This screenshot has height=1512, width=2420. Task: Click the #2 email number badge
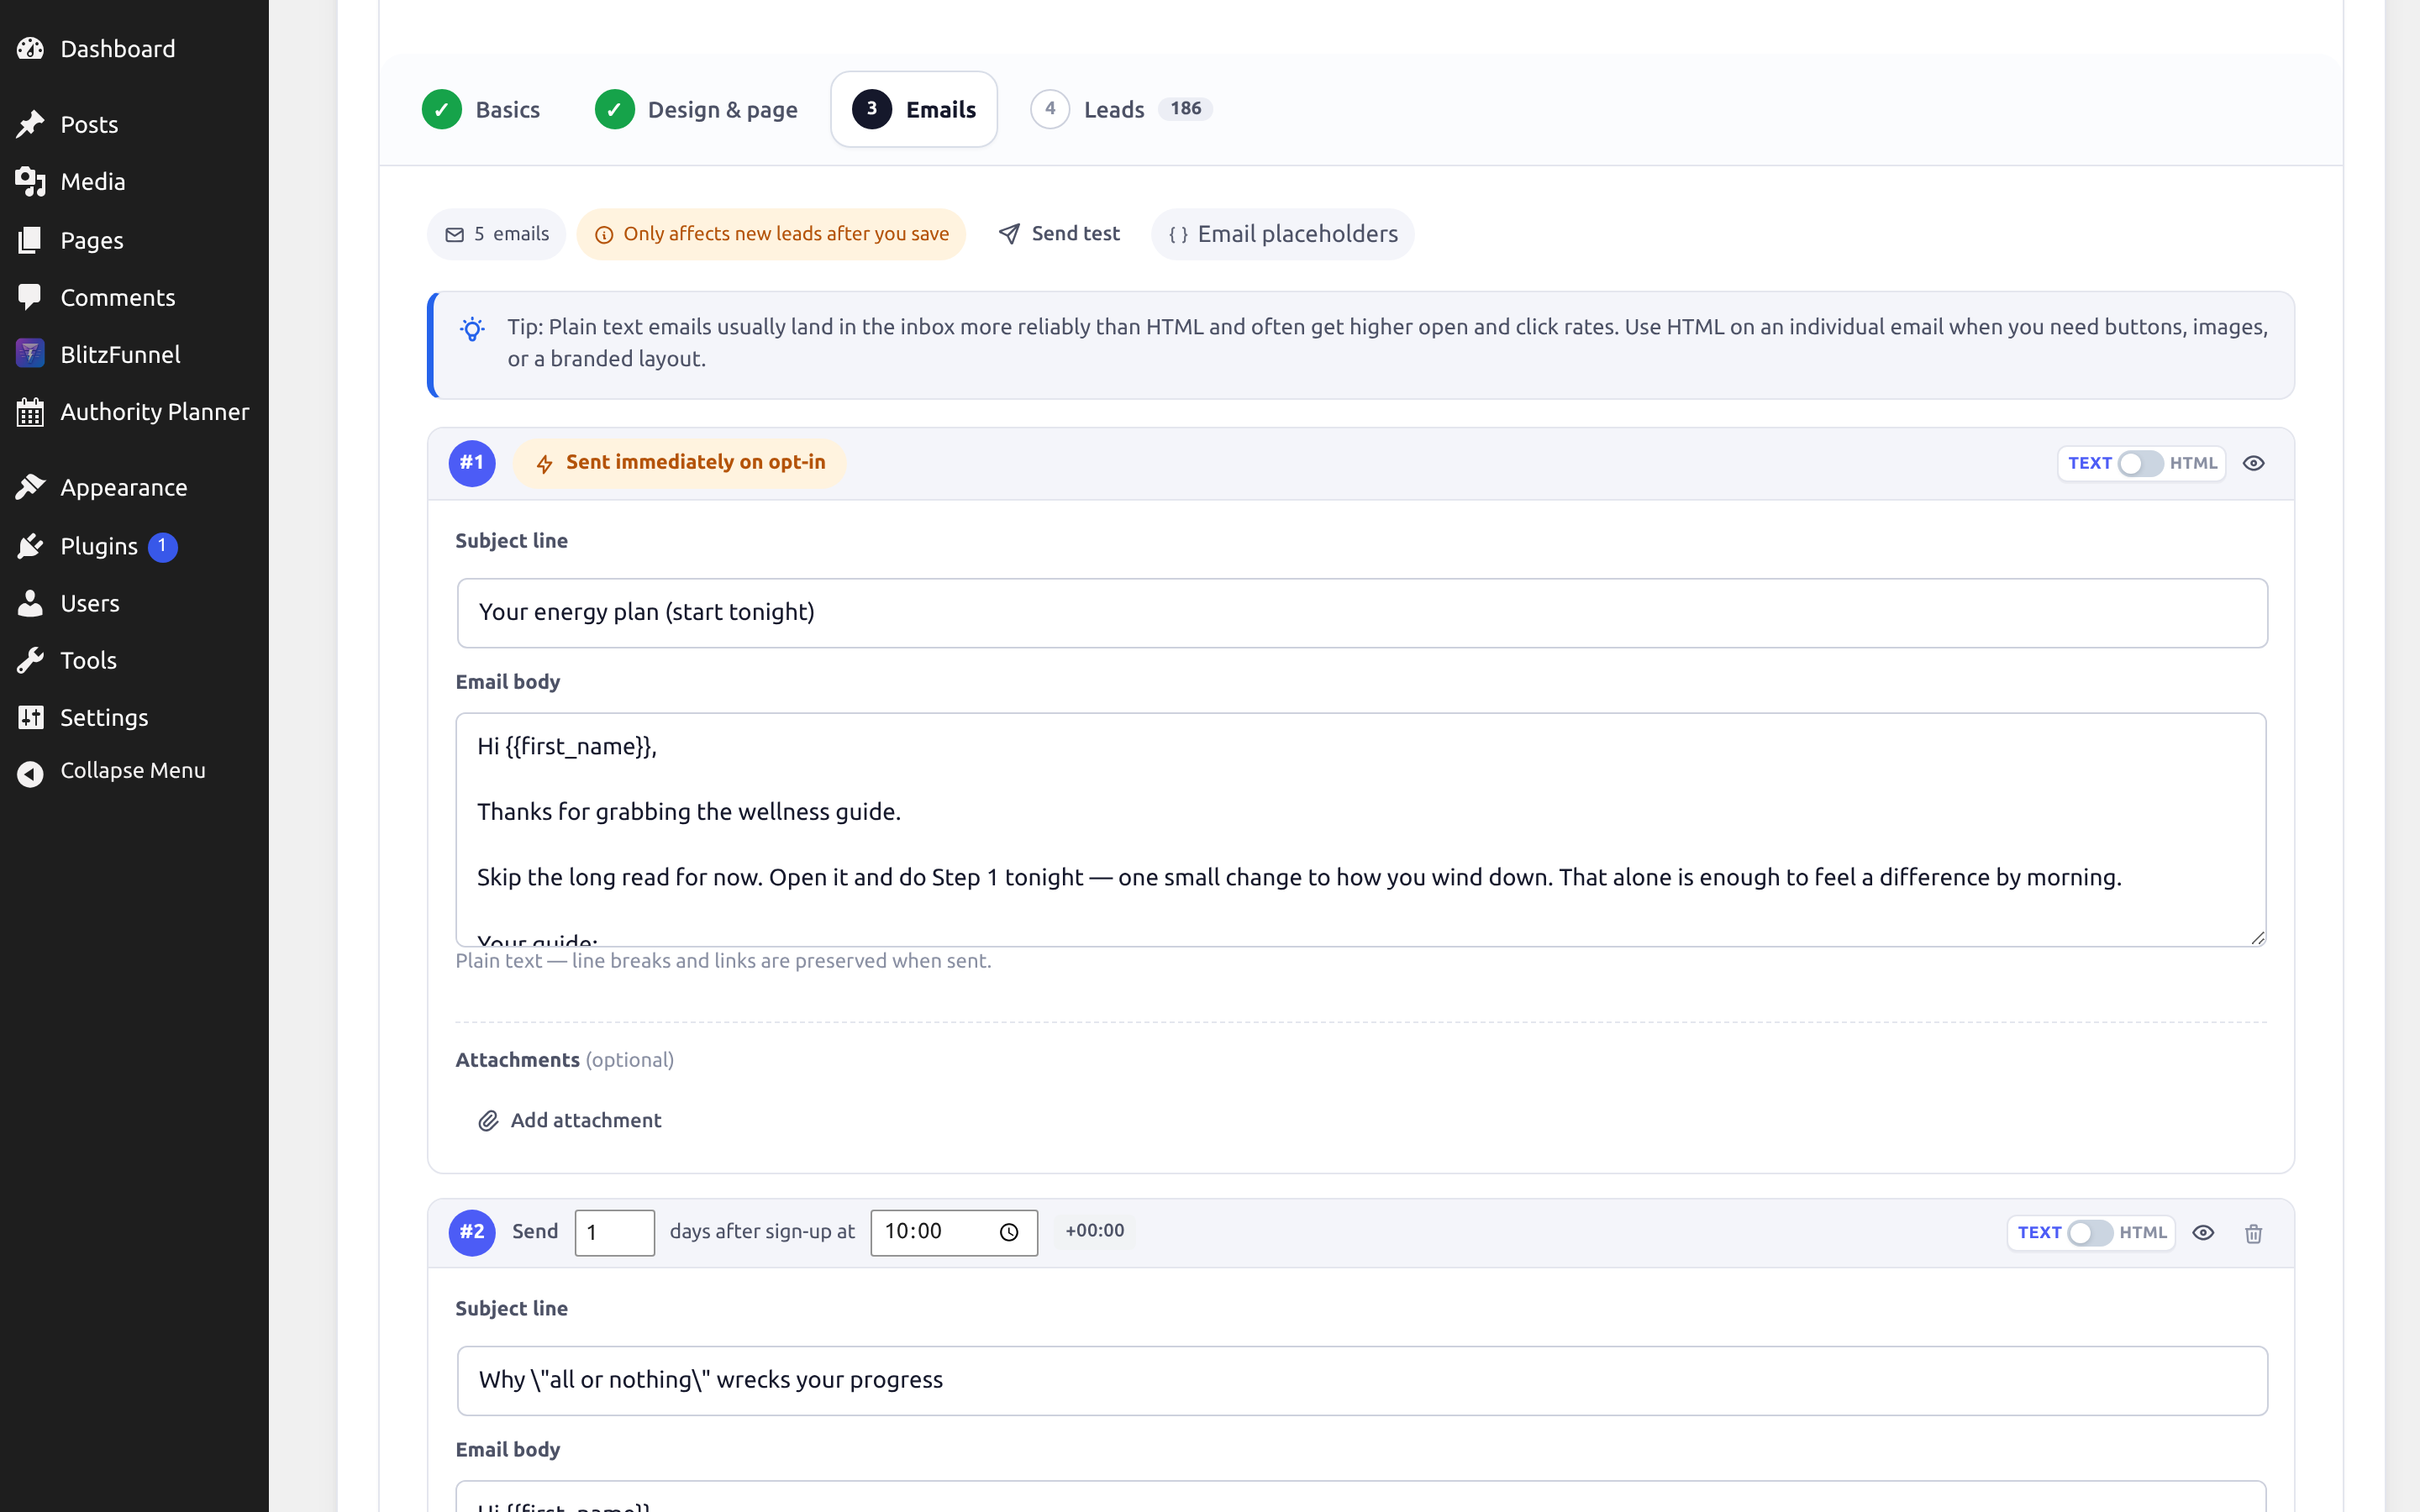472,1232
